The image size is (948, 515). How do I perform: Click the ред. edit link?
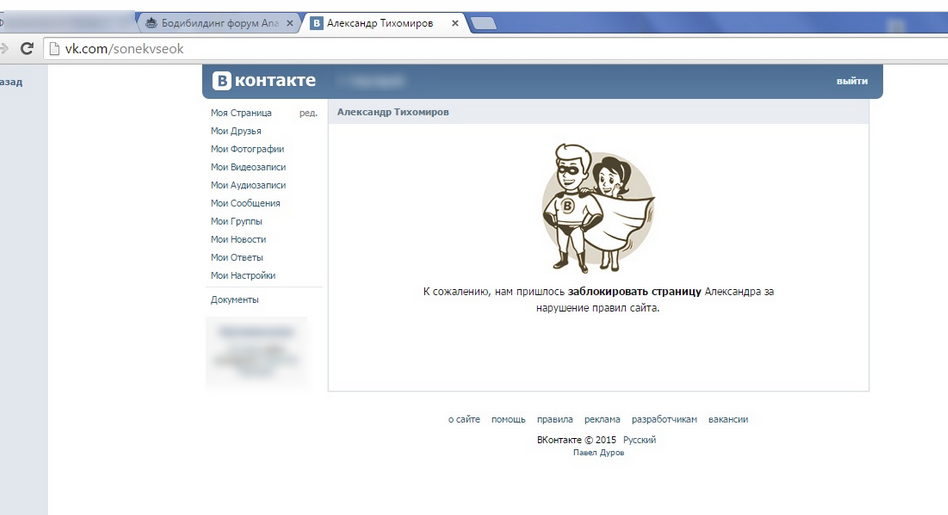[308, 113]
